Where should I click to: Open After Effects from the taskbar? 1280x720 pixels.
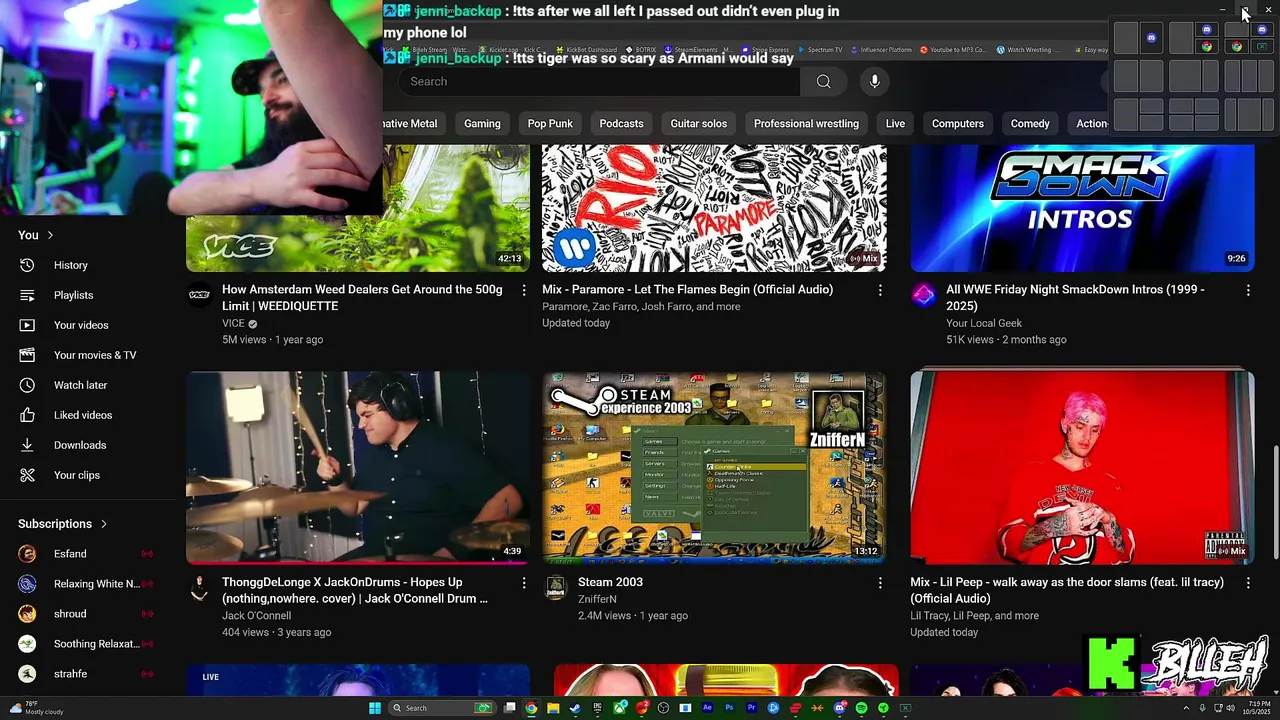click(707, 708)
